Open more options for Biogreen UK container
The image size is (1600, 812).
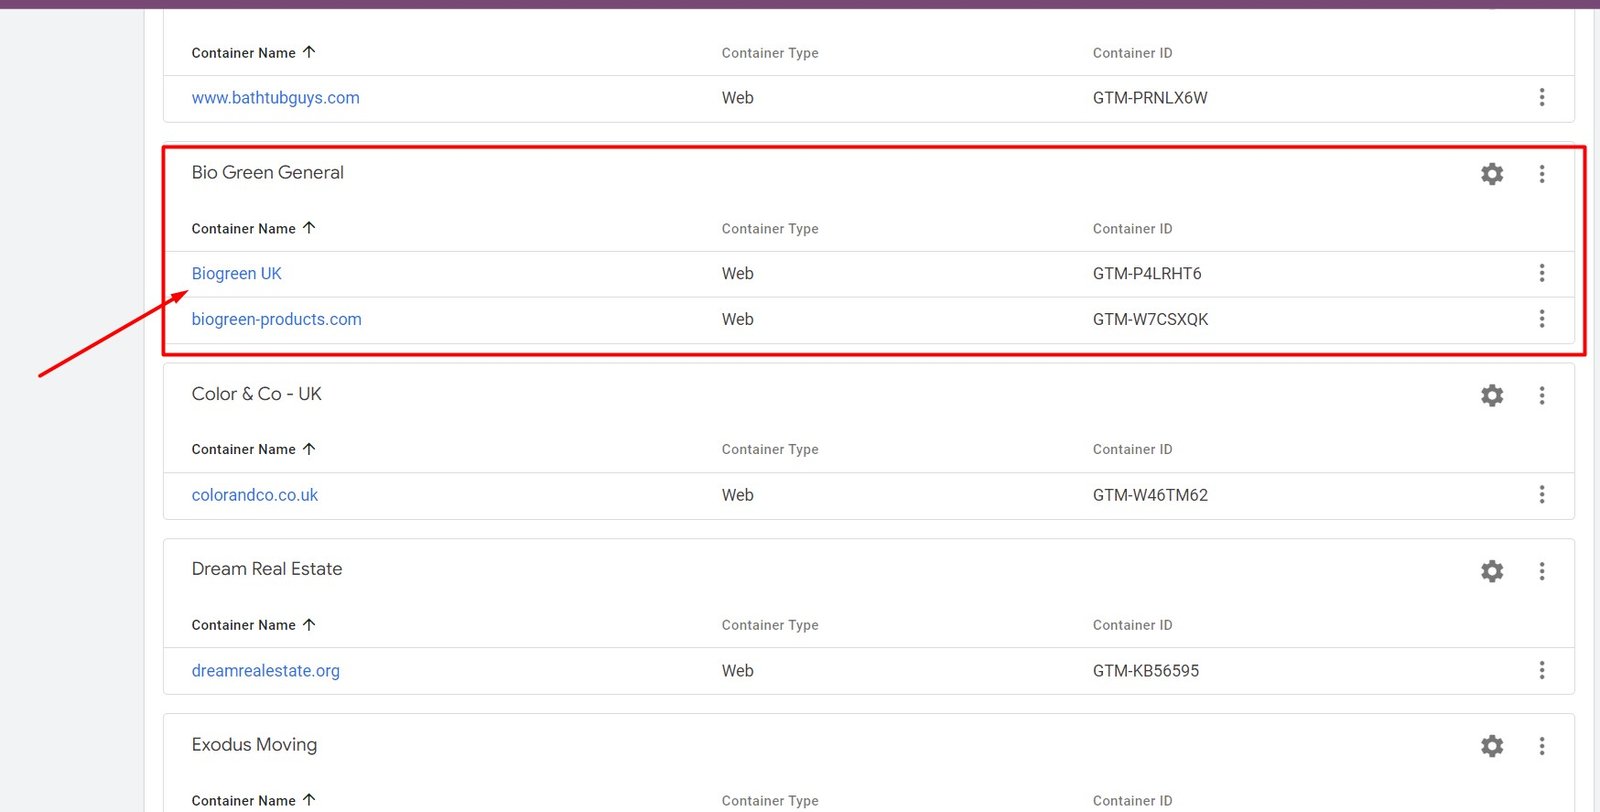click(x=1542, y=273)
